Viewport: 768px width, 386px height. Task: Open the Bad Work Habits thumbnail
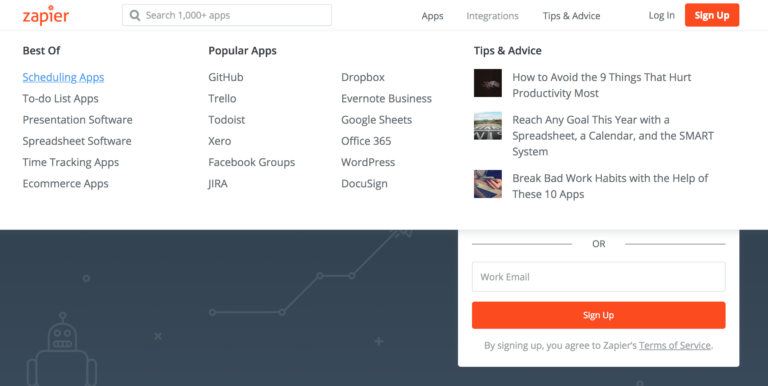(487, 184)
